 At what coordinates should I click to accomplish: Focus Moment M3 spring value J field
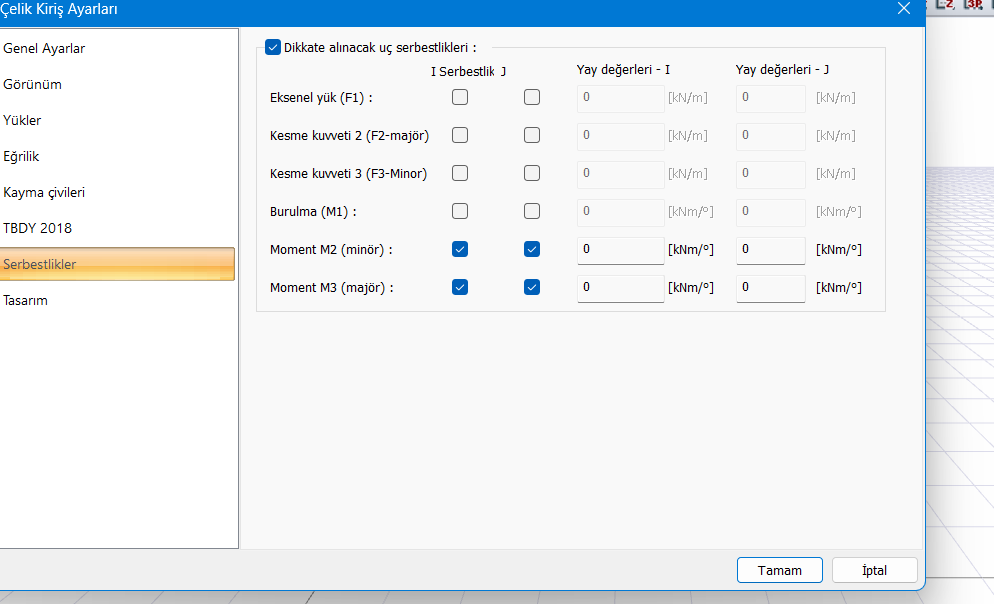[x=770, y=288]
